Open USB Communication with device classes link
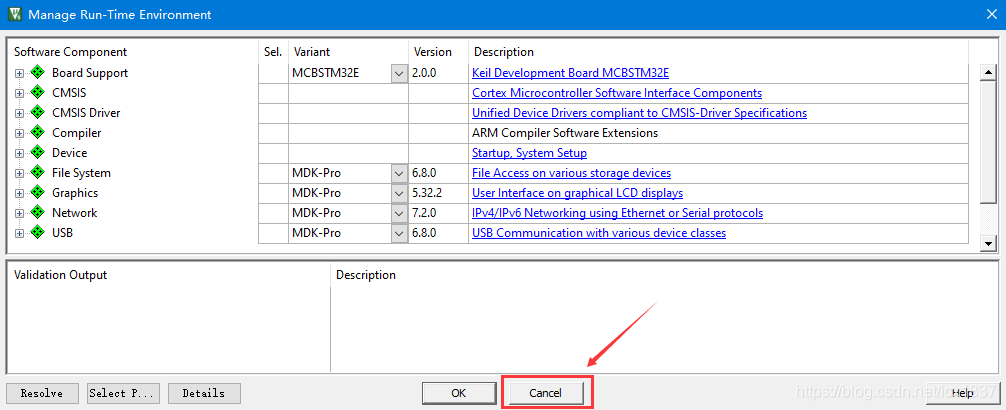This screenshot has width=1006, height=410. tap(599, 232)
